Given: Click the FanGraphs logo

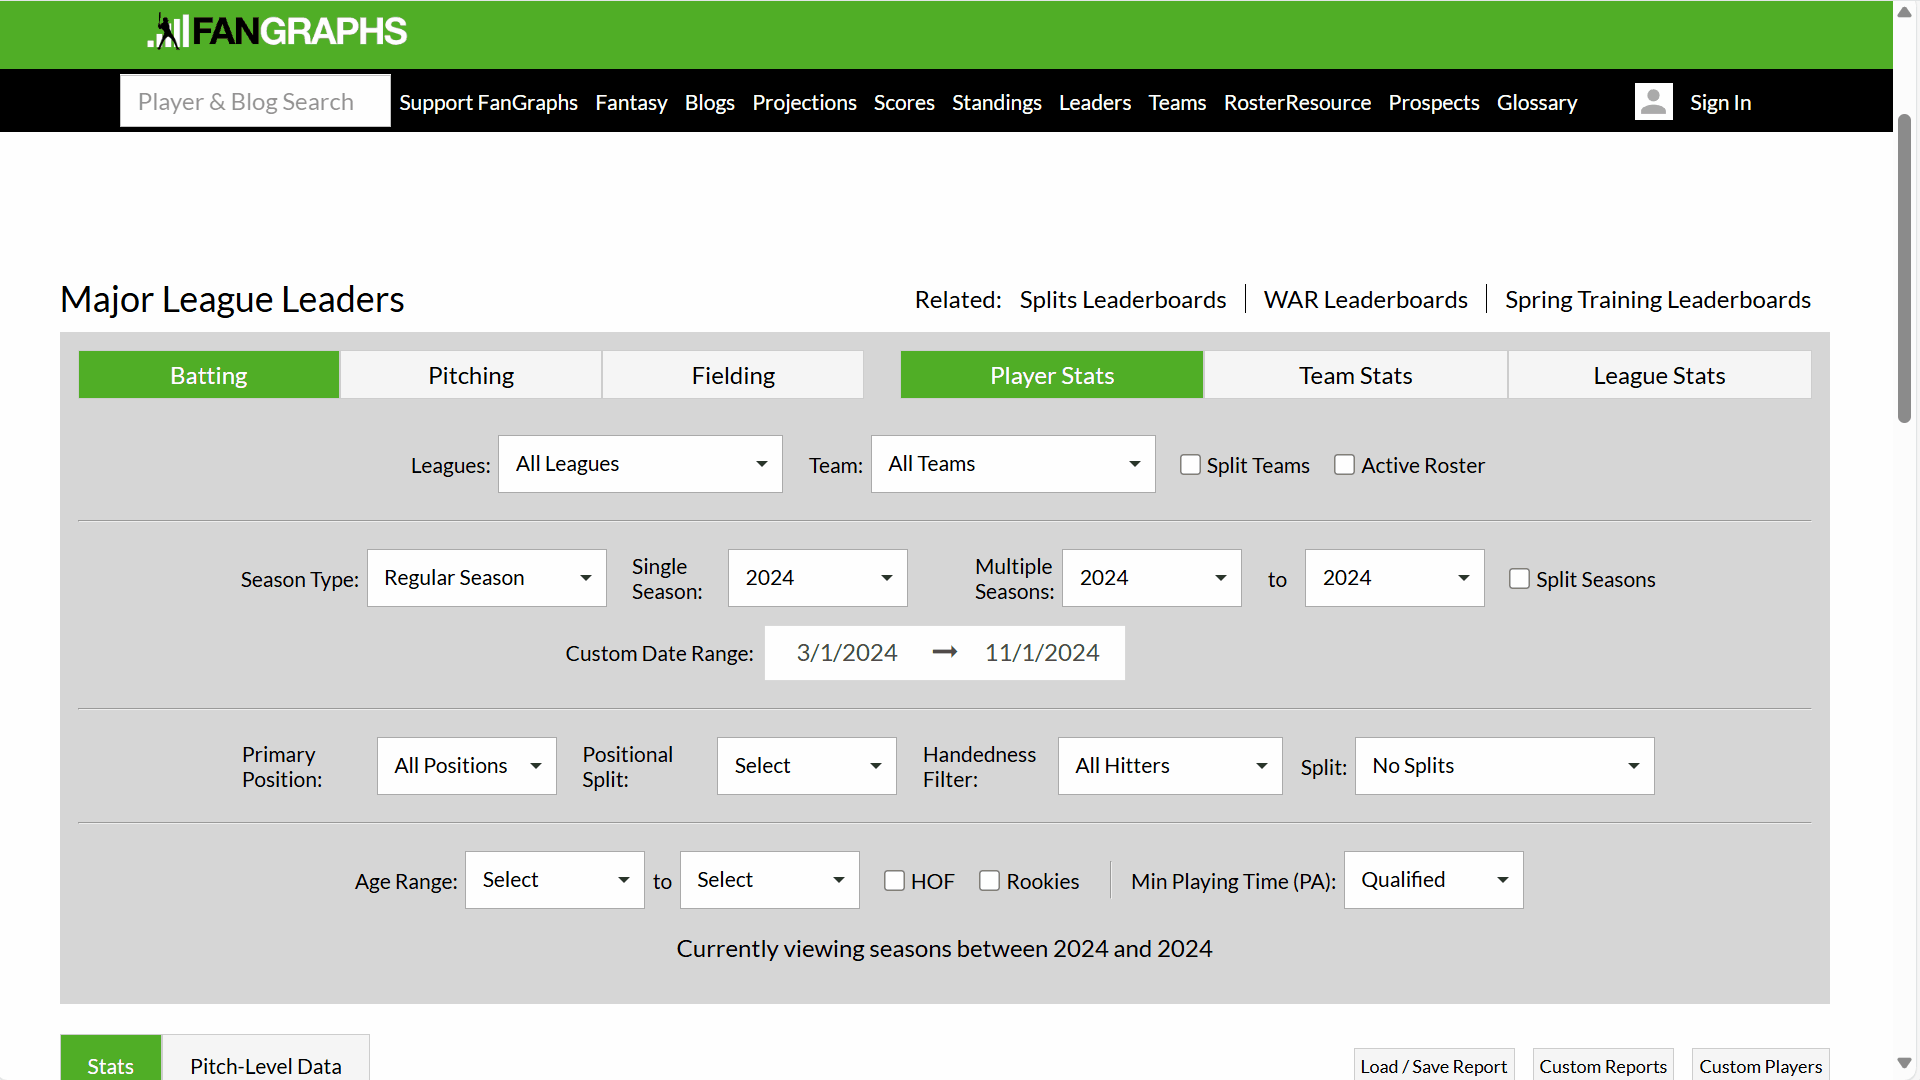Looking at the screenshot, I should (x=277, y=32).
